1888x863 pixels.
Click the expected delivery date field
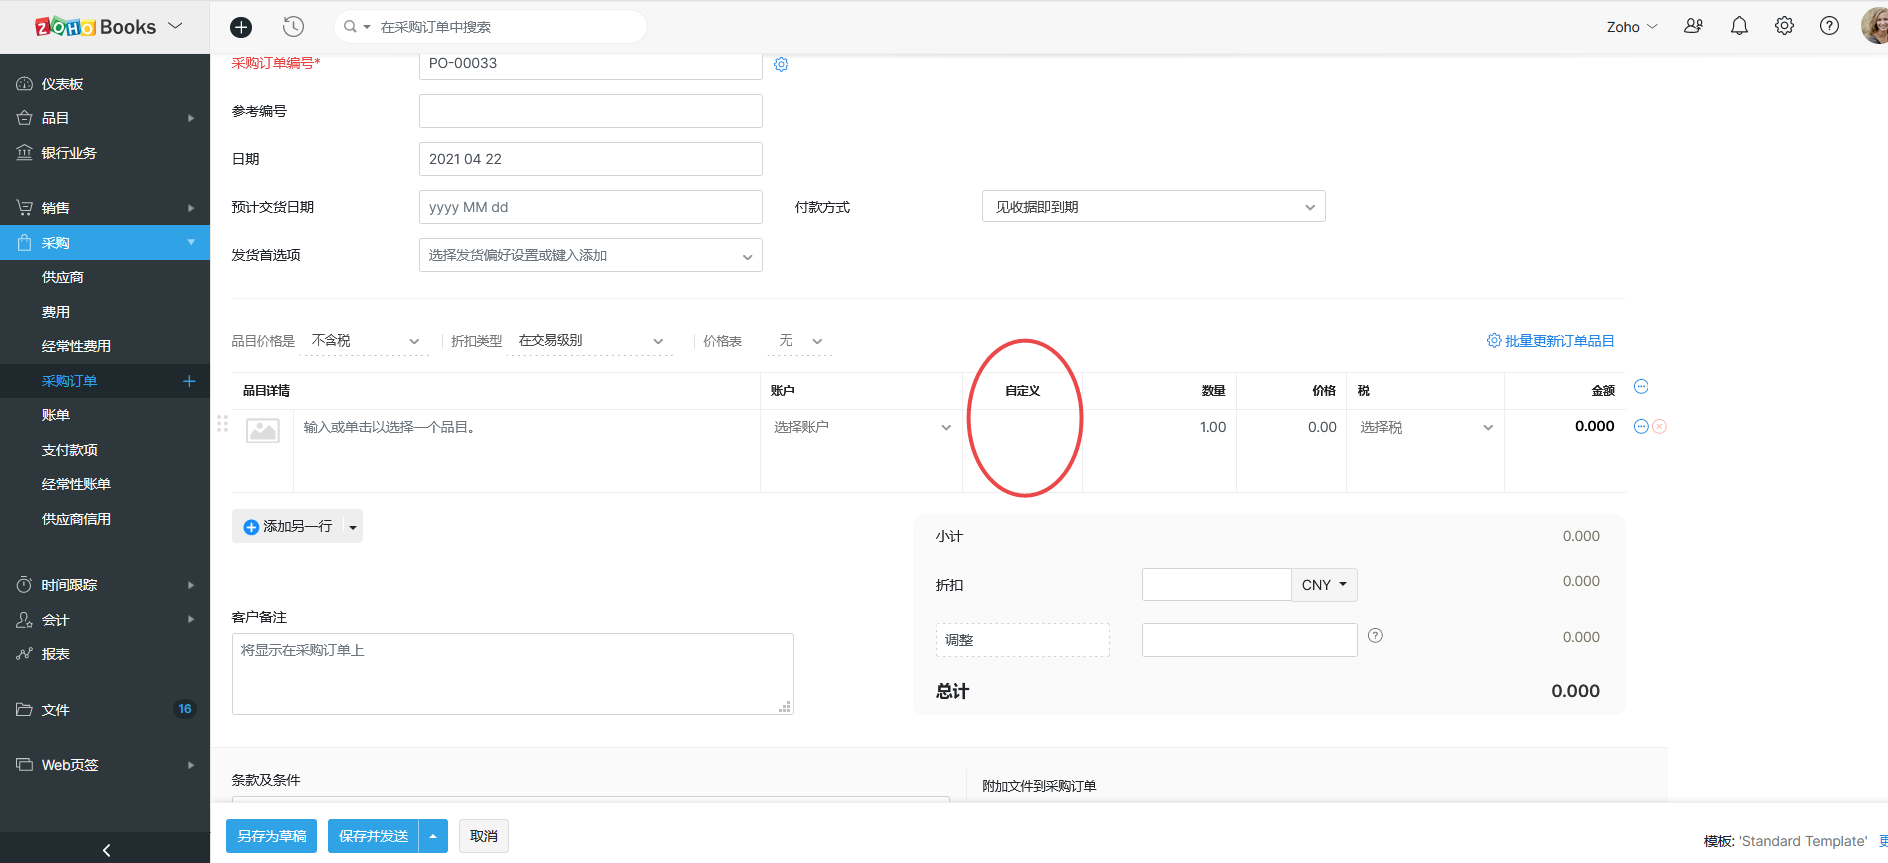click(x=590, y=207)
